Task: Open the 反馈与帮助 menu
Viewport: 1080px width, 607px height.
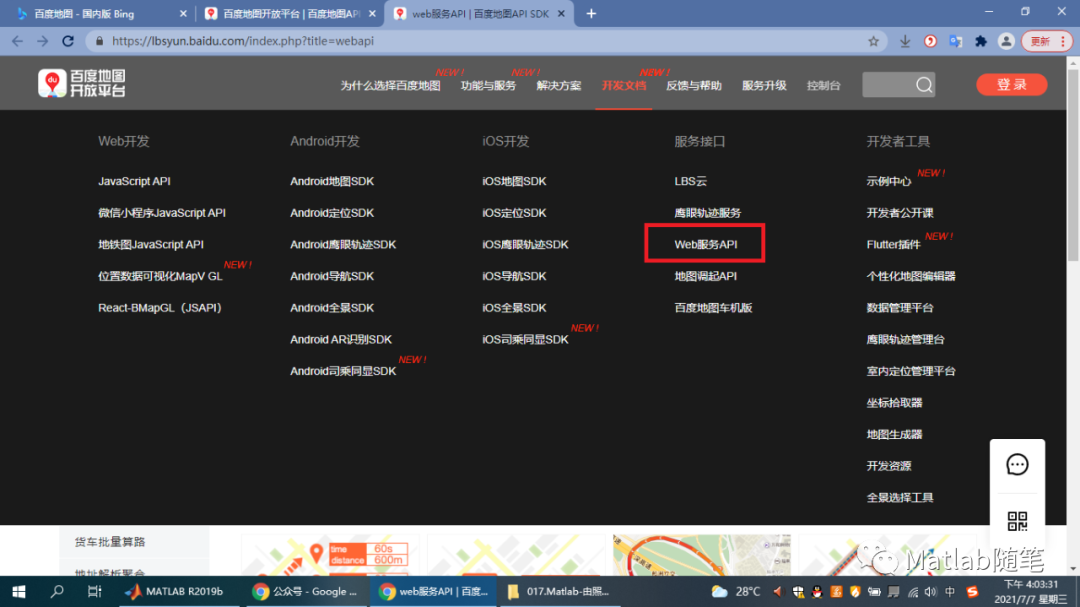Action: pos(694,85)
